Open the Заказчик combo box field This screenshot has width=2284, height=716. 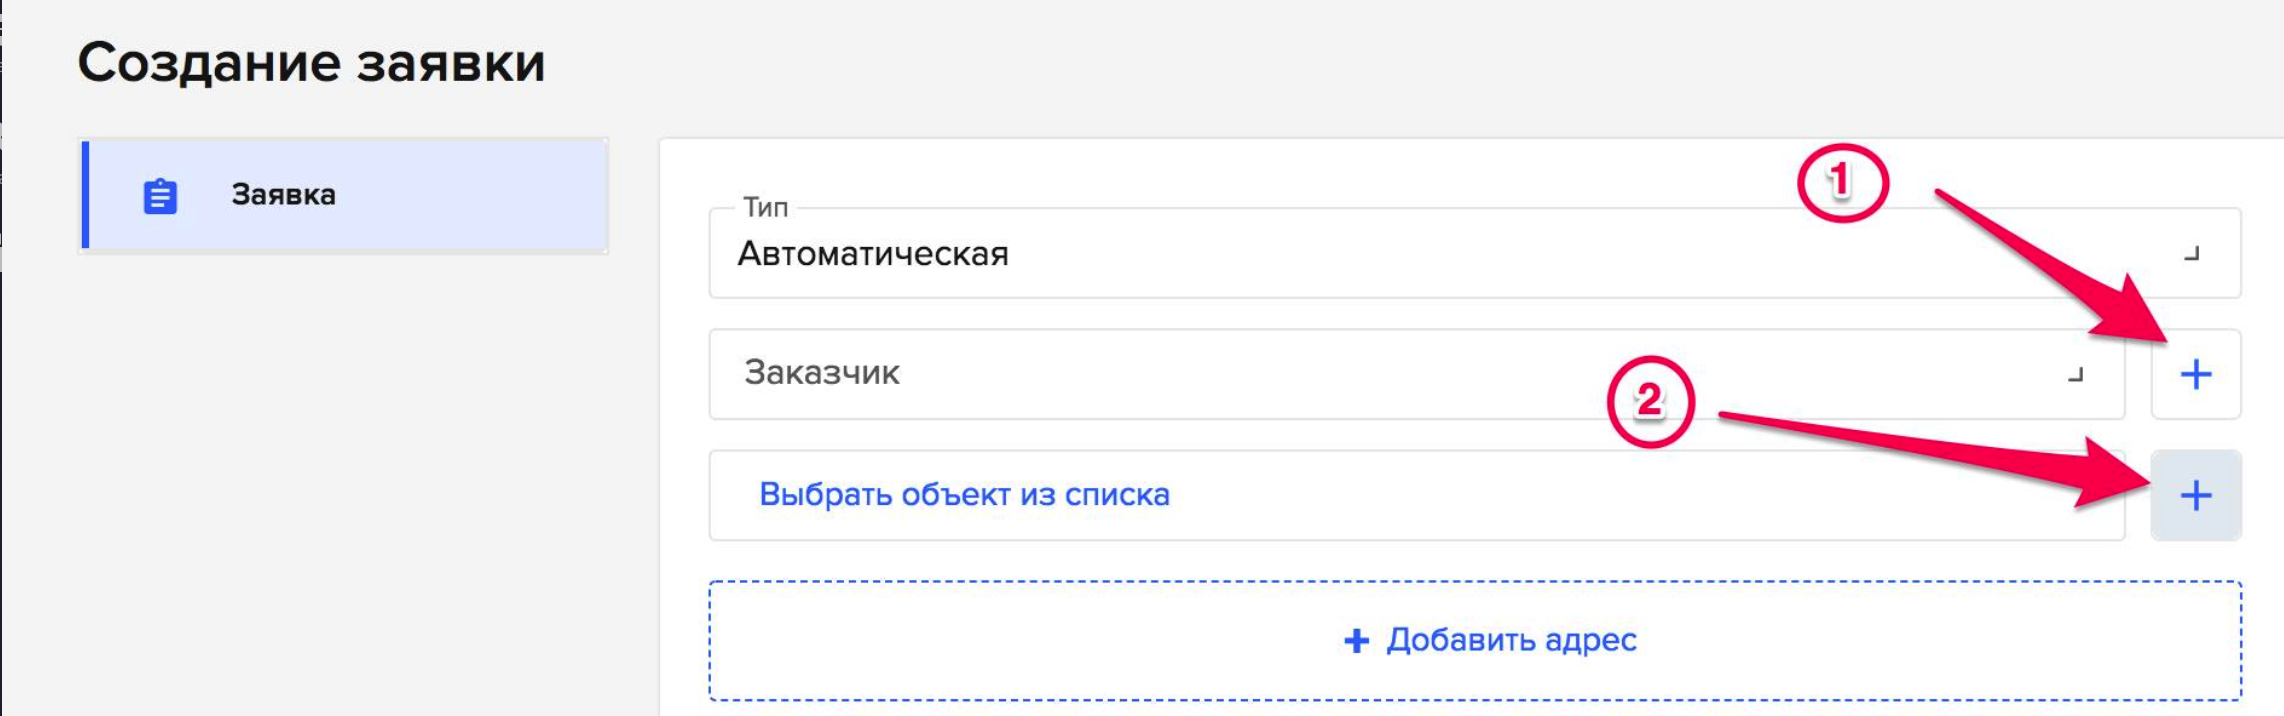click(1417, 374)
